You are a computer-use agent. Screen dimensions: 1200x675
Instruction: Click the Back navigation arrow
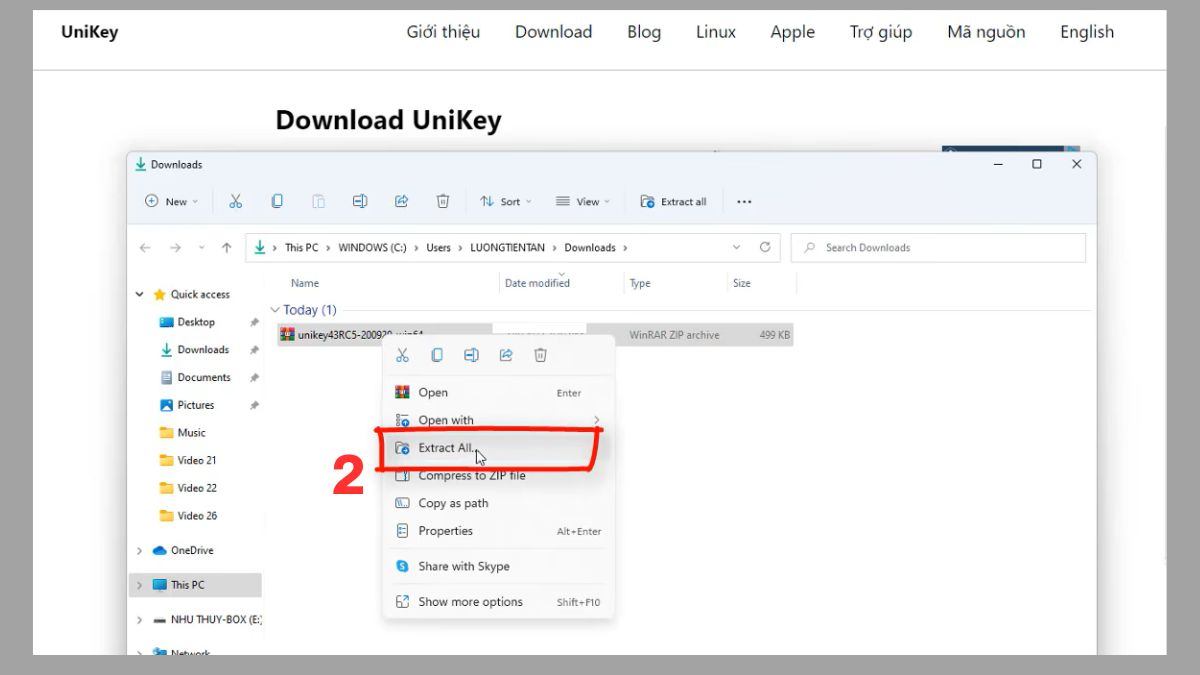(x=145, y=248)
